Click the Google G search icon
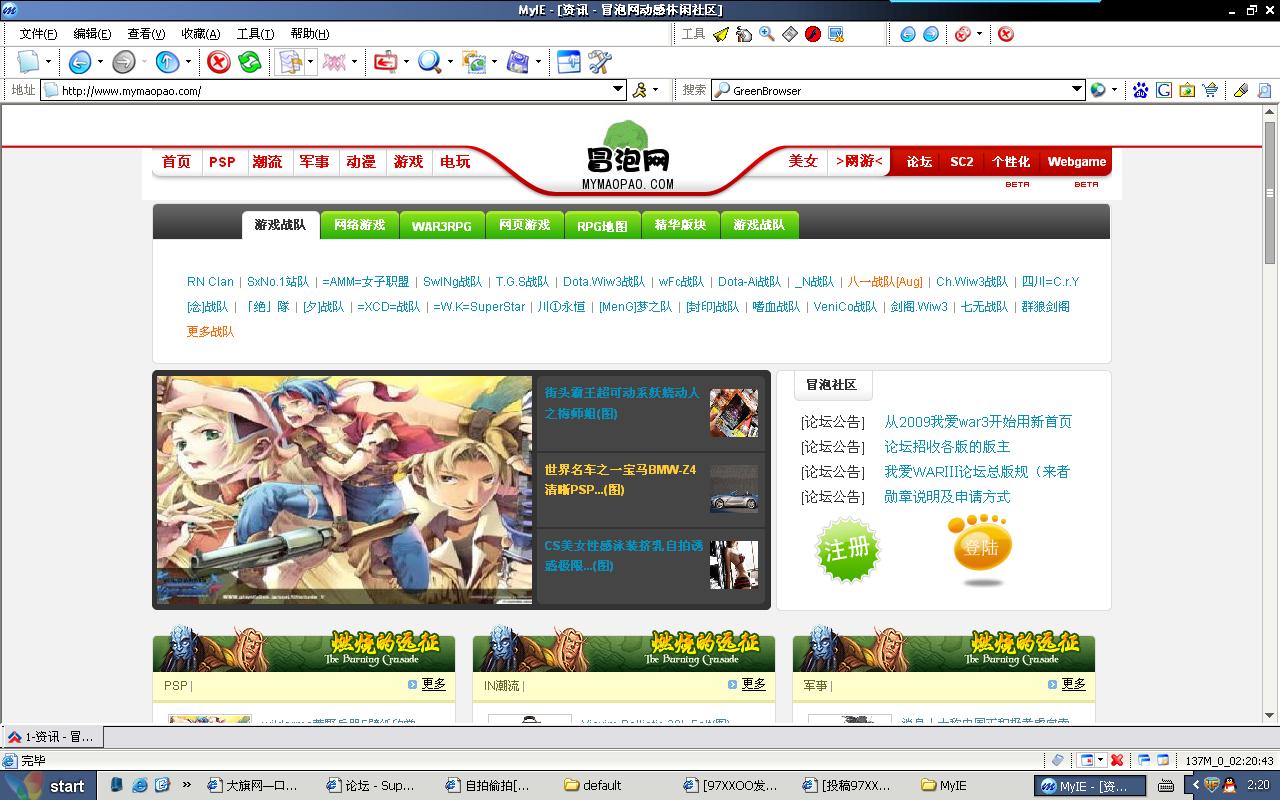 (1164, 90)
